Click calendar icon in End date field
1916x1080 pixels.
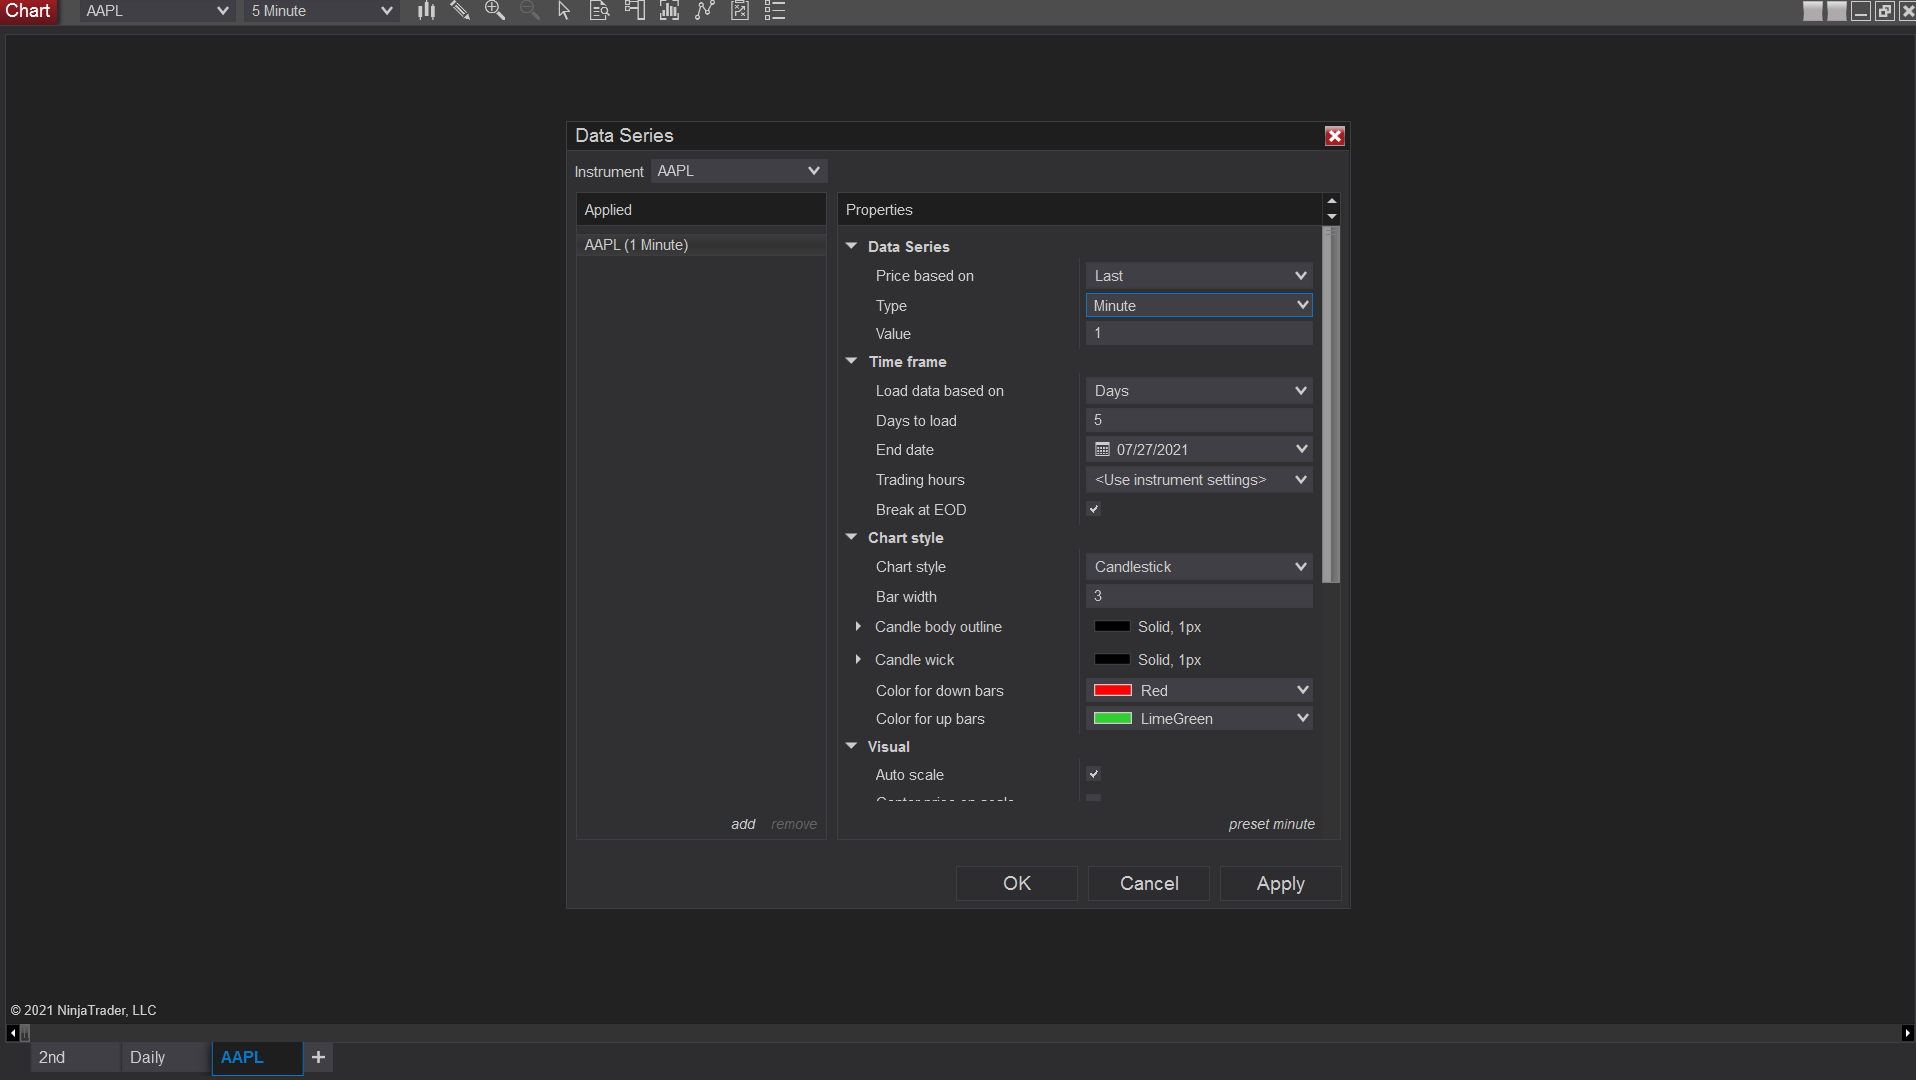tap(1102, 450)
